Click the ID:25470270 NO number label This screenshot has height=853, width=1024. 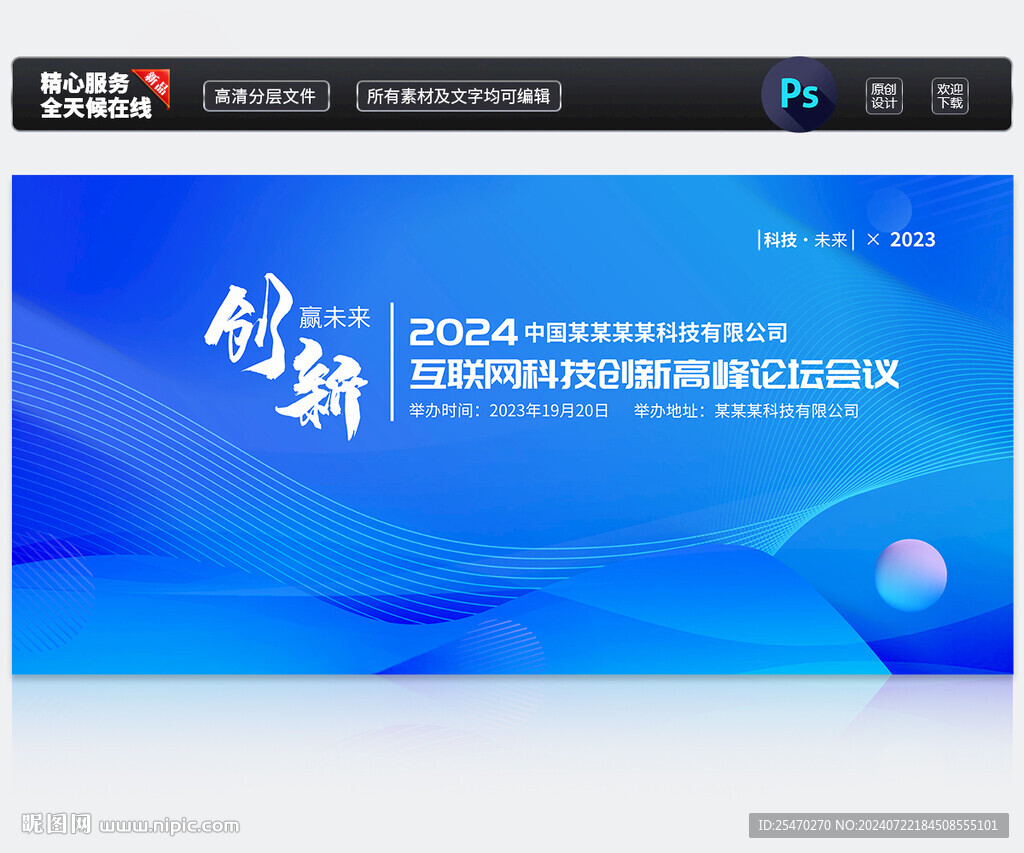click(878, 825)
